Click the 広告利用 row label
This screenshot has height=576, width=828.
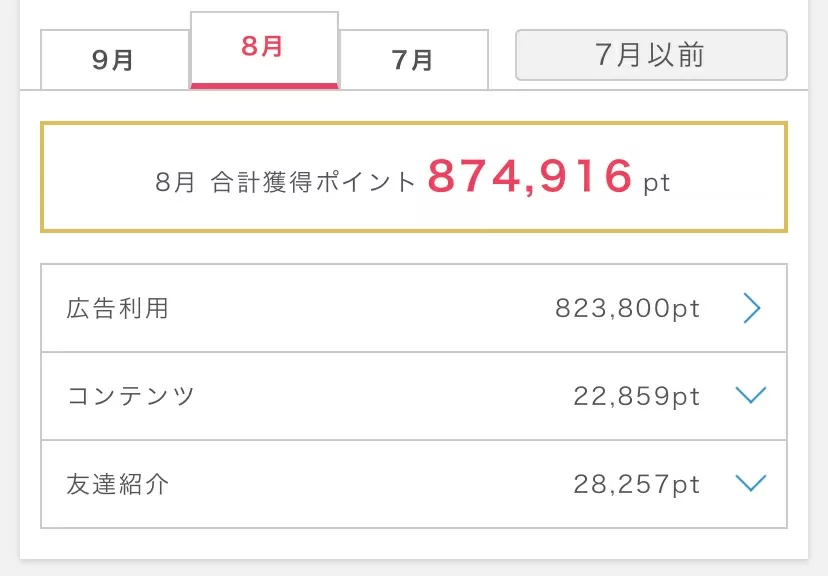point(117,308)
